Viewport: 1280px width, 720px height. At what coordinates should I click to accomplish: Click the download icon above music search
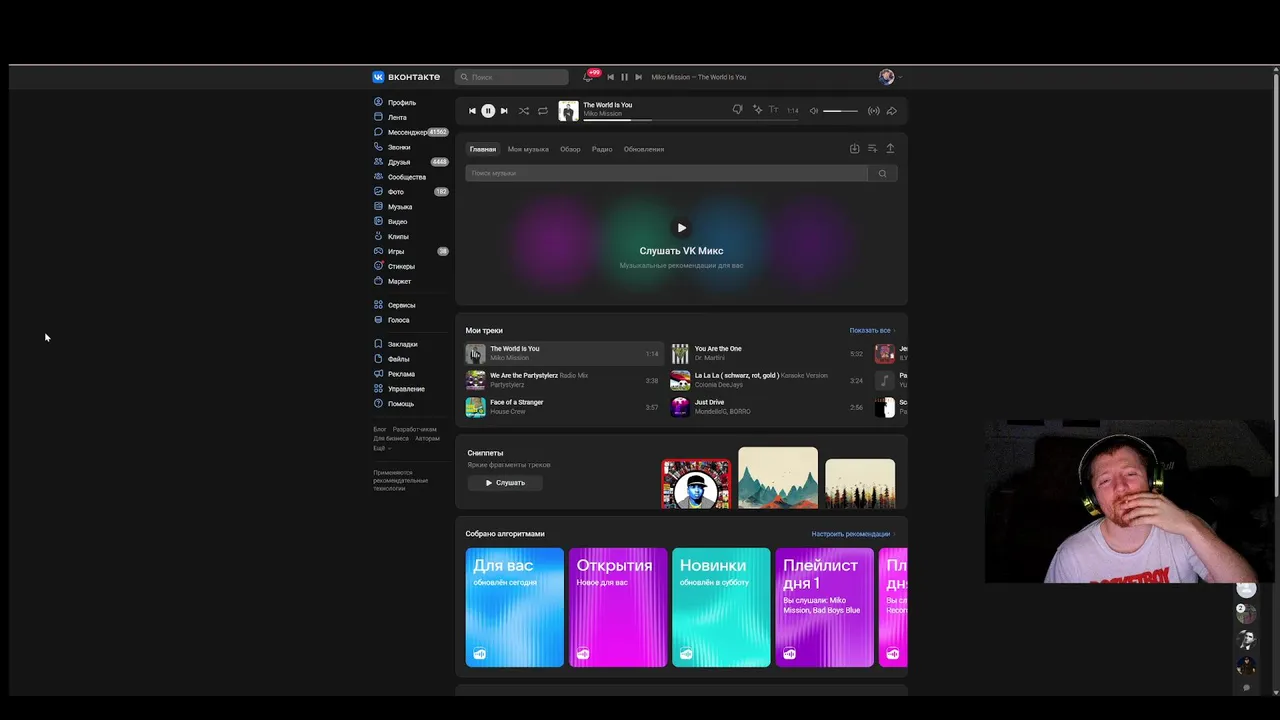tap(854, 149)
